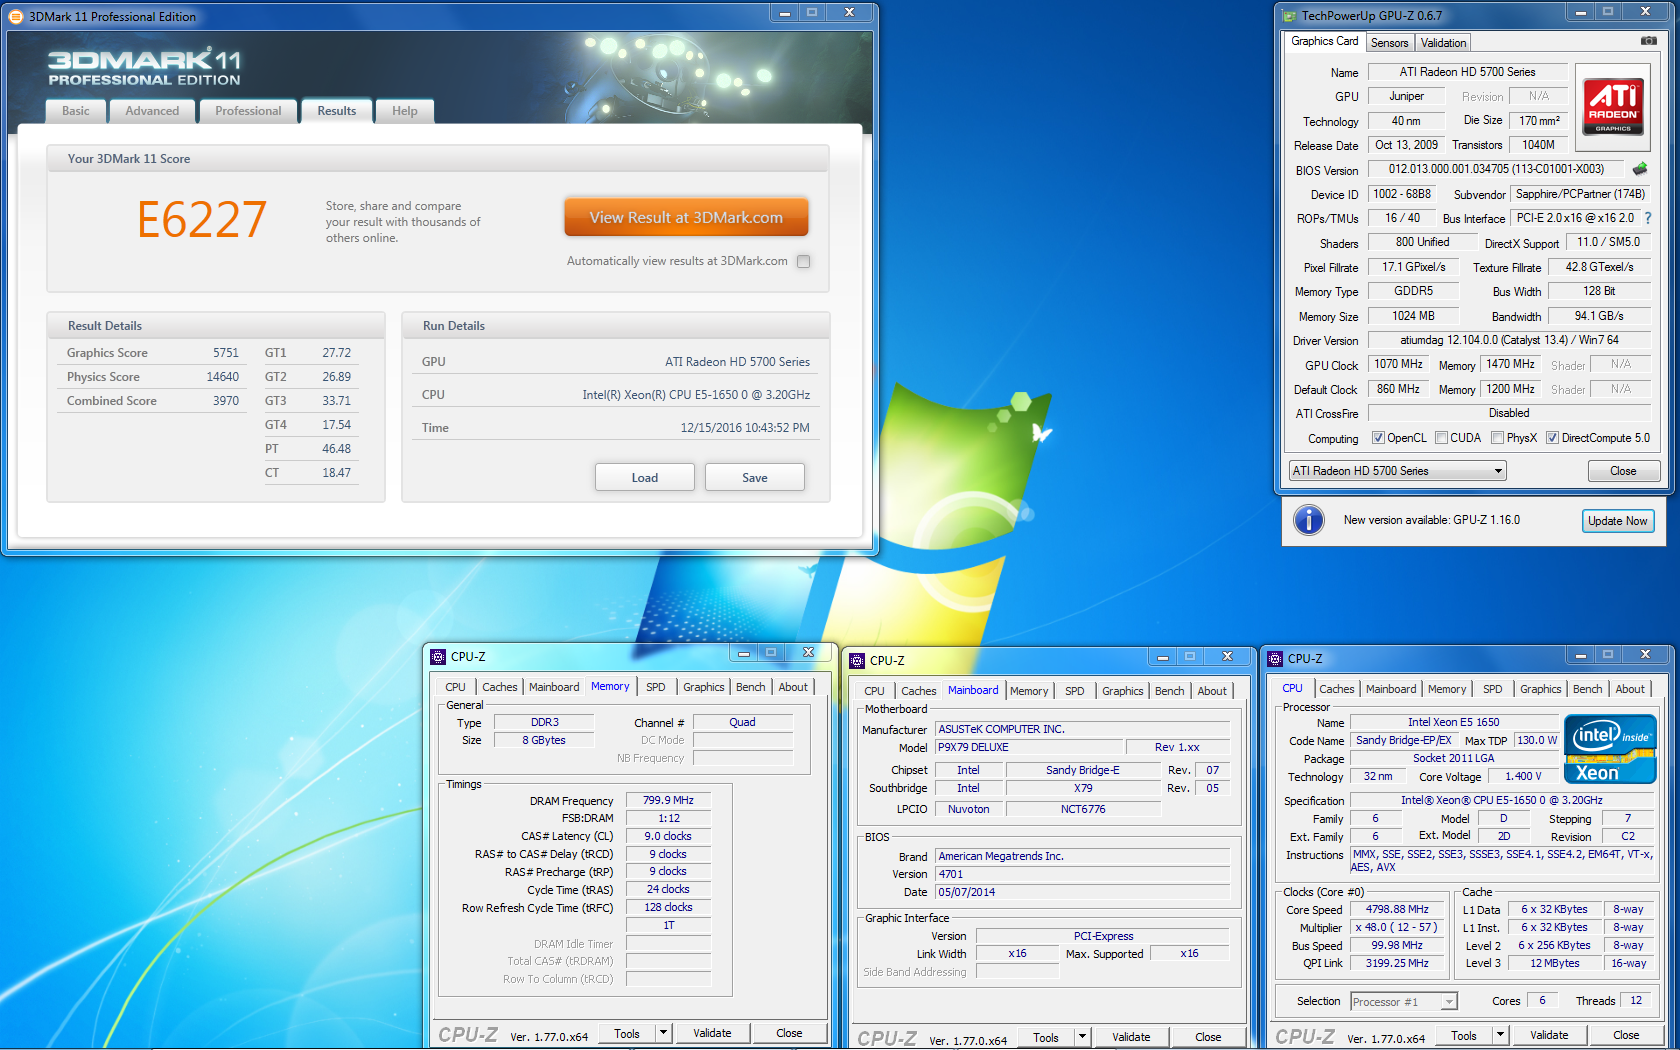Click the CAS# Latency 9.0 clocks value
The height and width of the screenshot is (1050, 1680).
tap(668, 836)
